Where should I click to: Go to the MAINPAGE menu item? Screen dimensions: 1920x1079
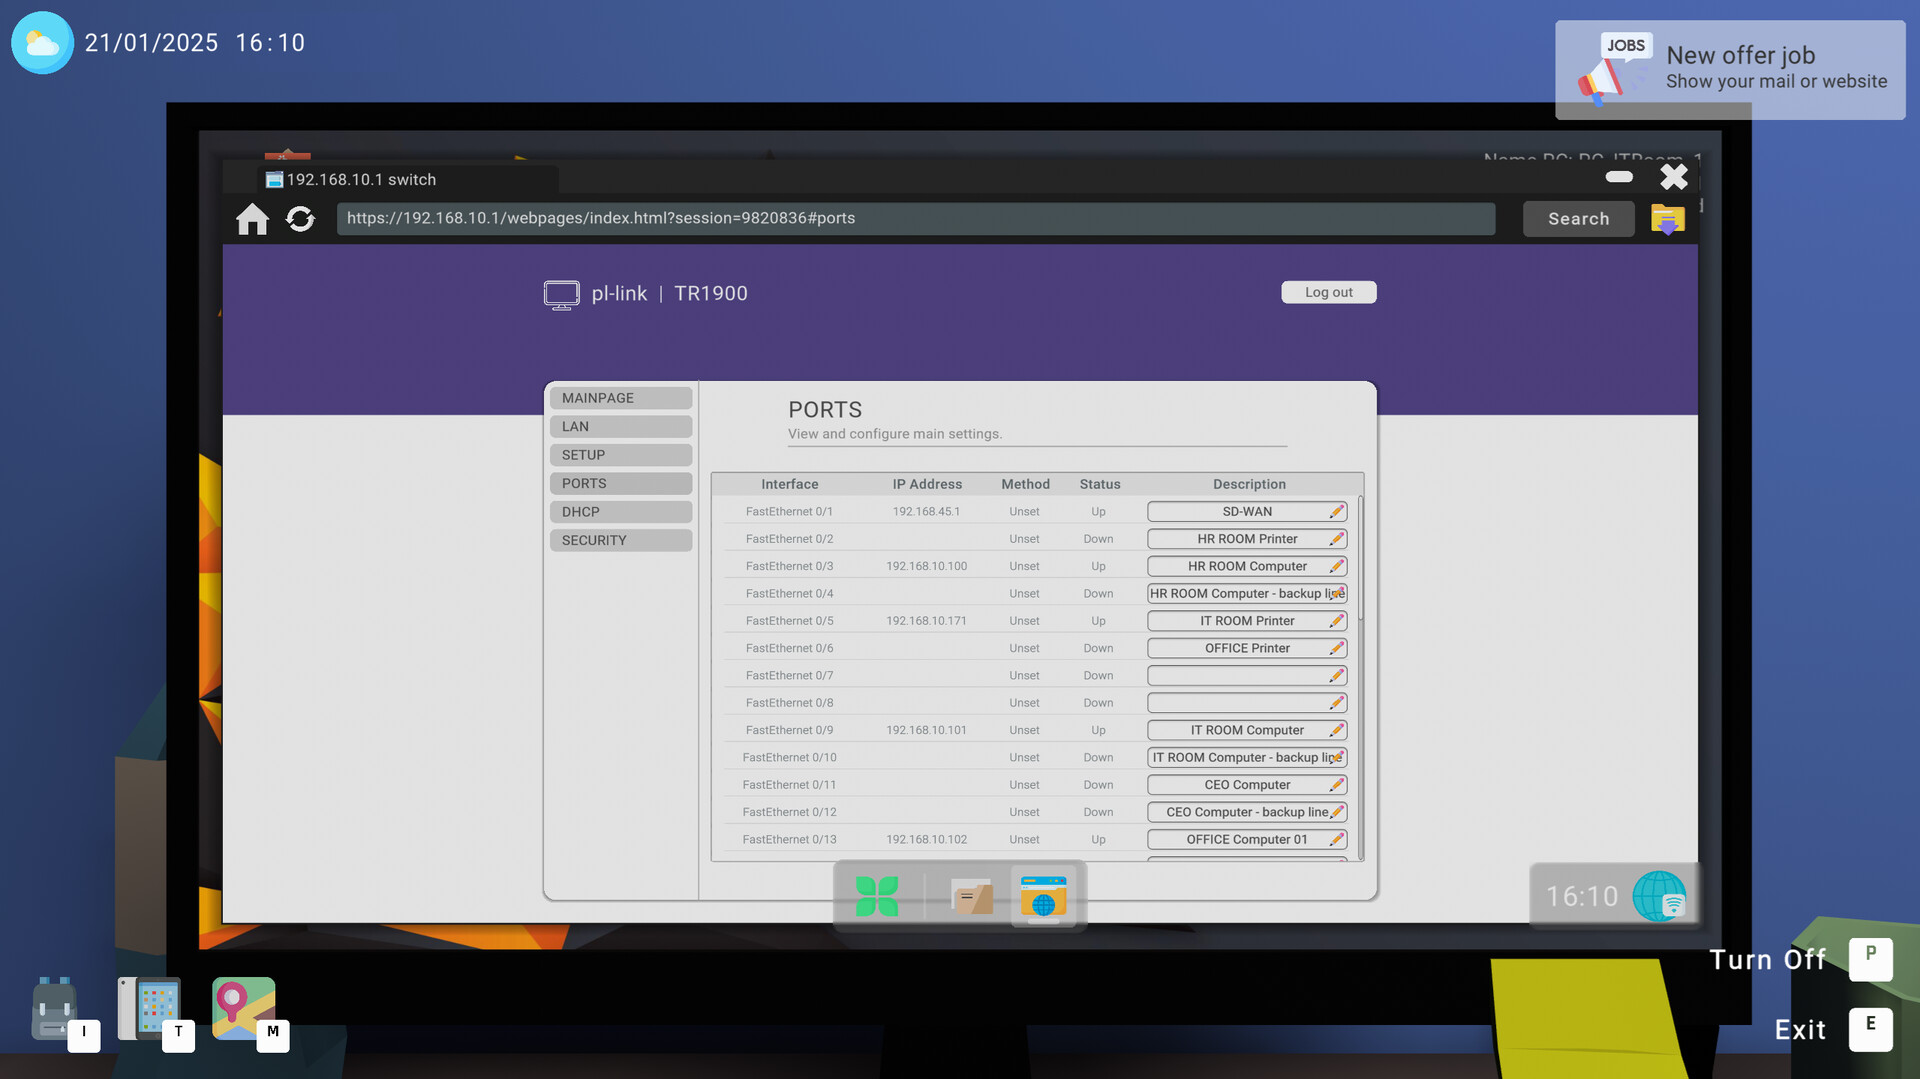click(x=620, y=398)
